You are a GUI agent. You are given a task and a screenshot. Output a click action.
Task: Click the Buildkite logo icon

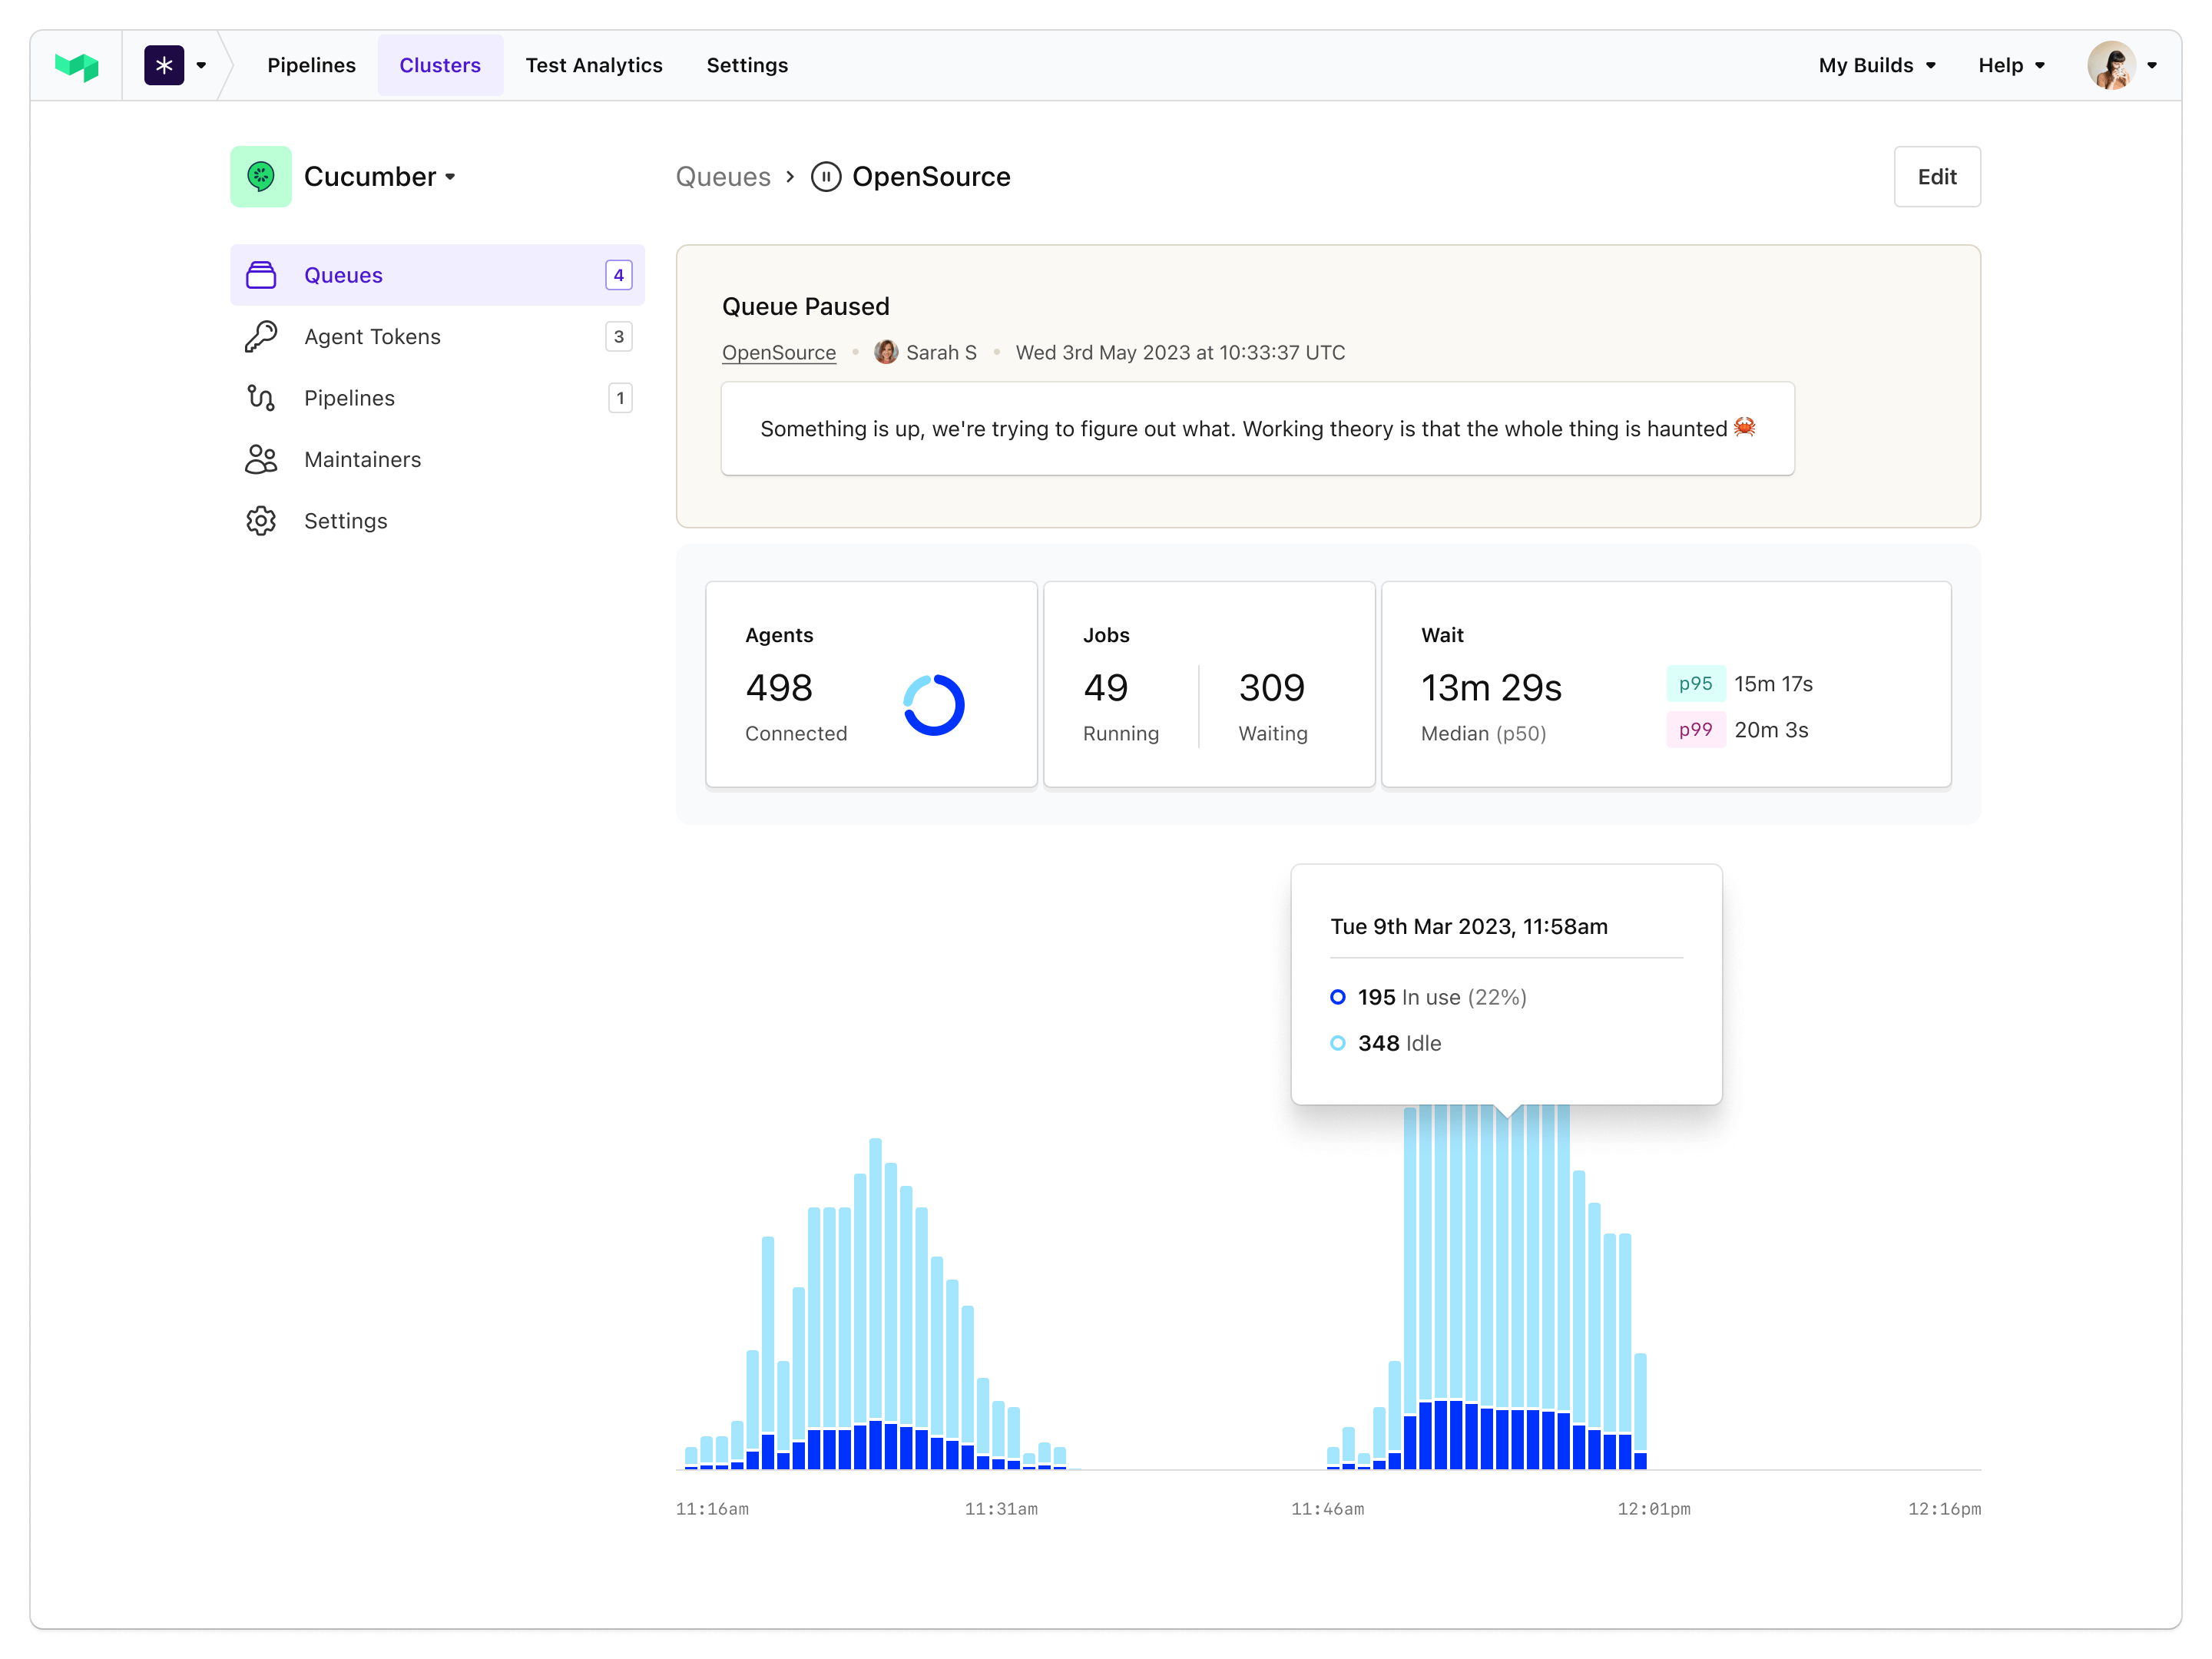coord(77,66)
